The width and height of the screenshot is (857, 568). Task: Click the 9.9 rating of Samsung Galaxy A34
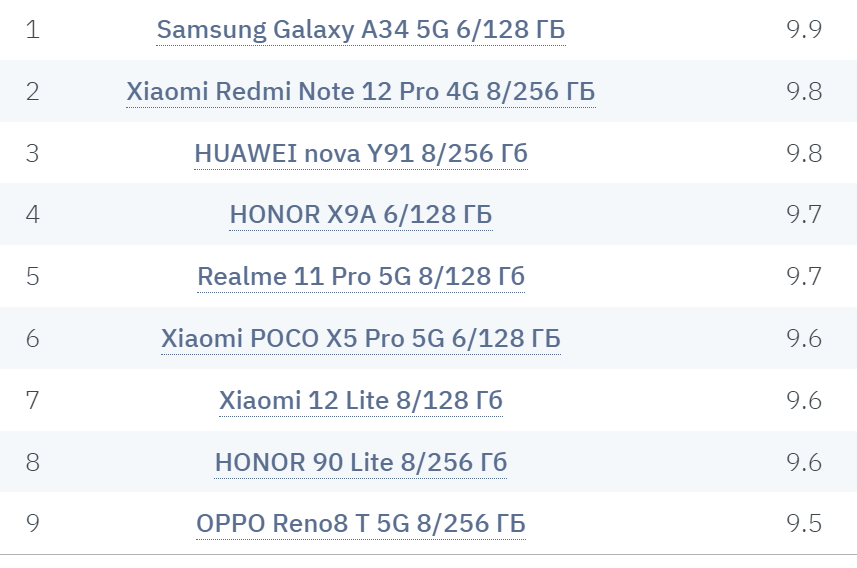pyautogui.click(x=804, y=29)
